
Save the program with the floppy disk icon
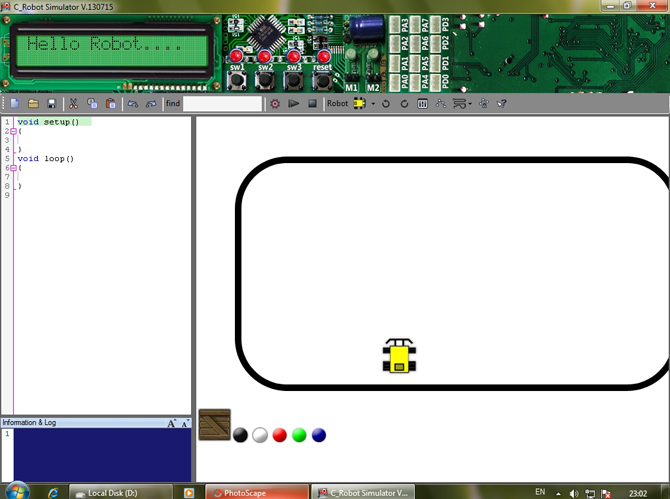(52, 103)
